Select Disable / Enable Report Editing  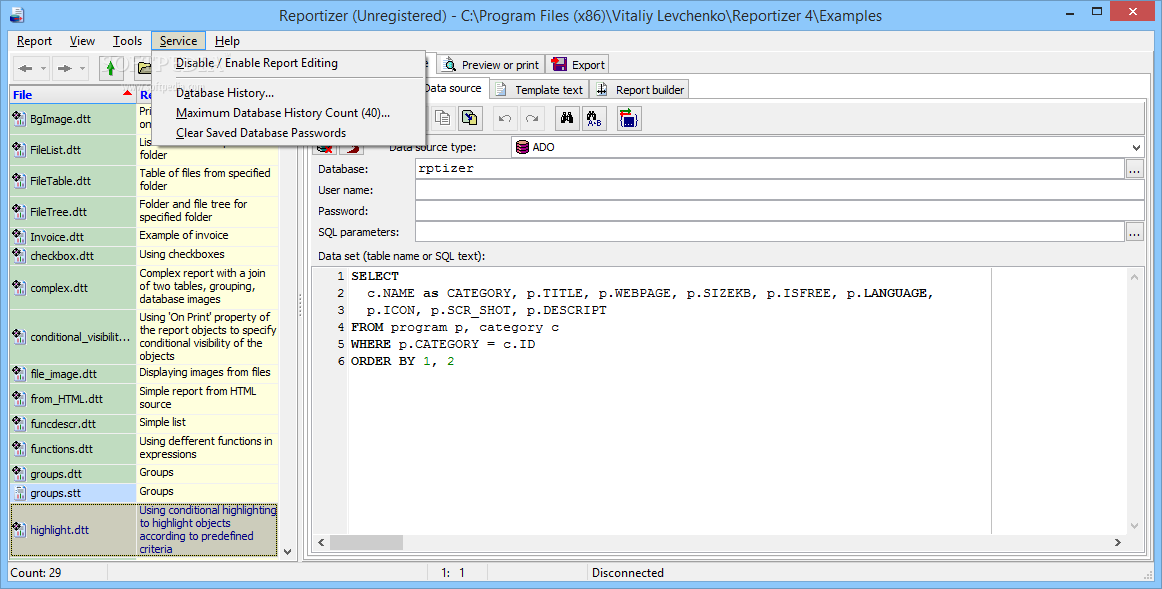point(257,63)
